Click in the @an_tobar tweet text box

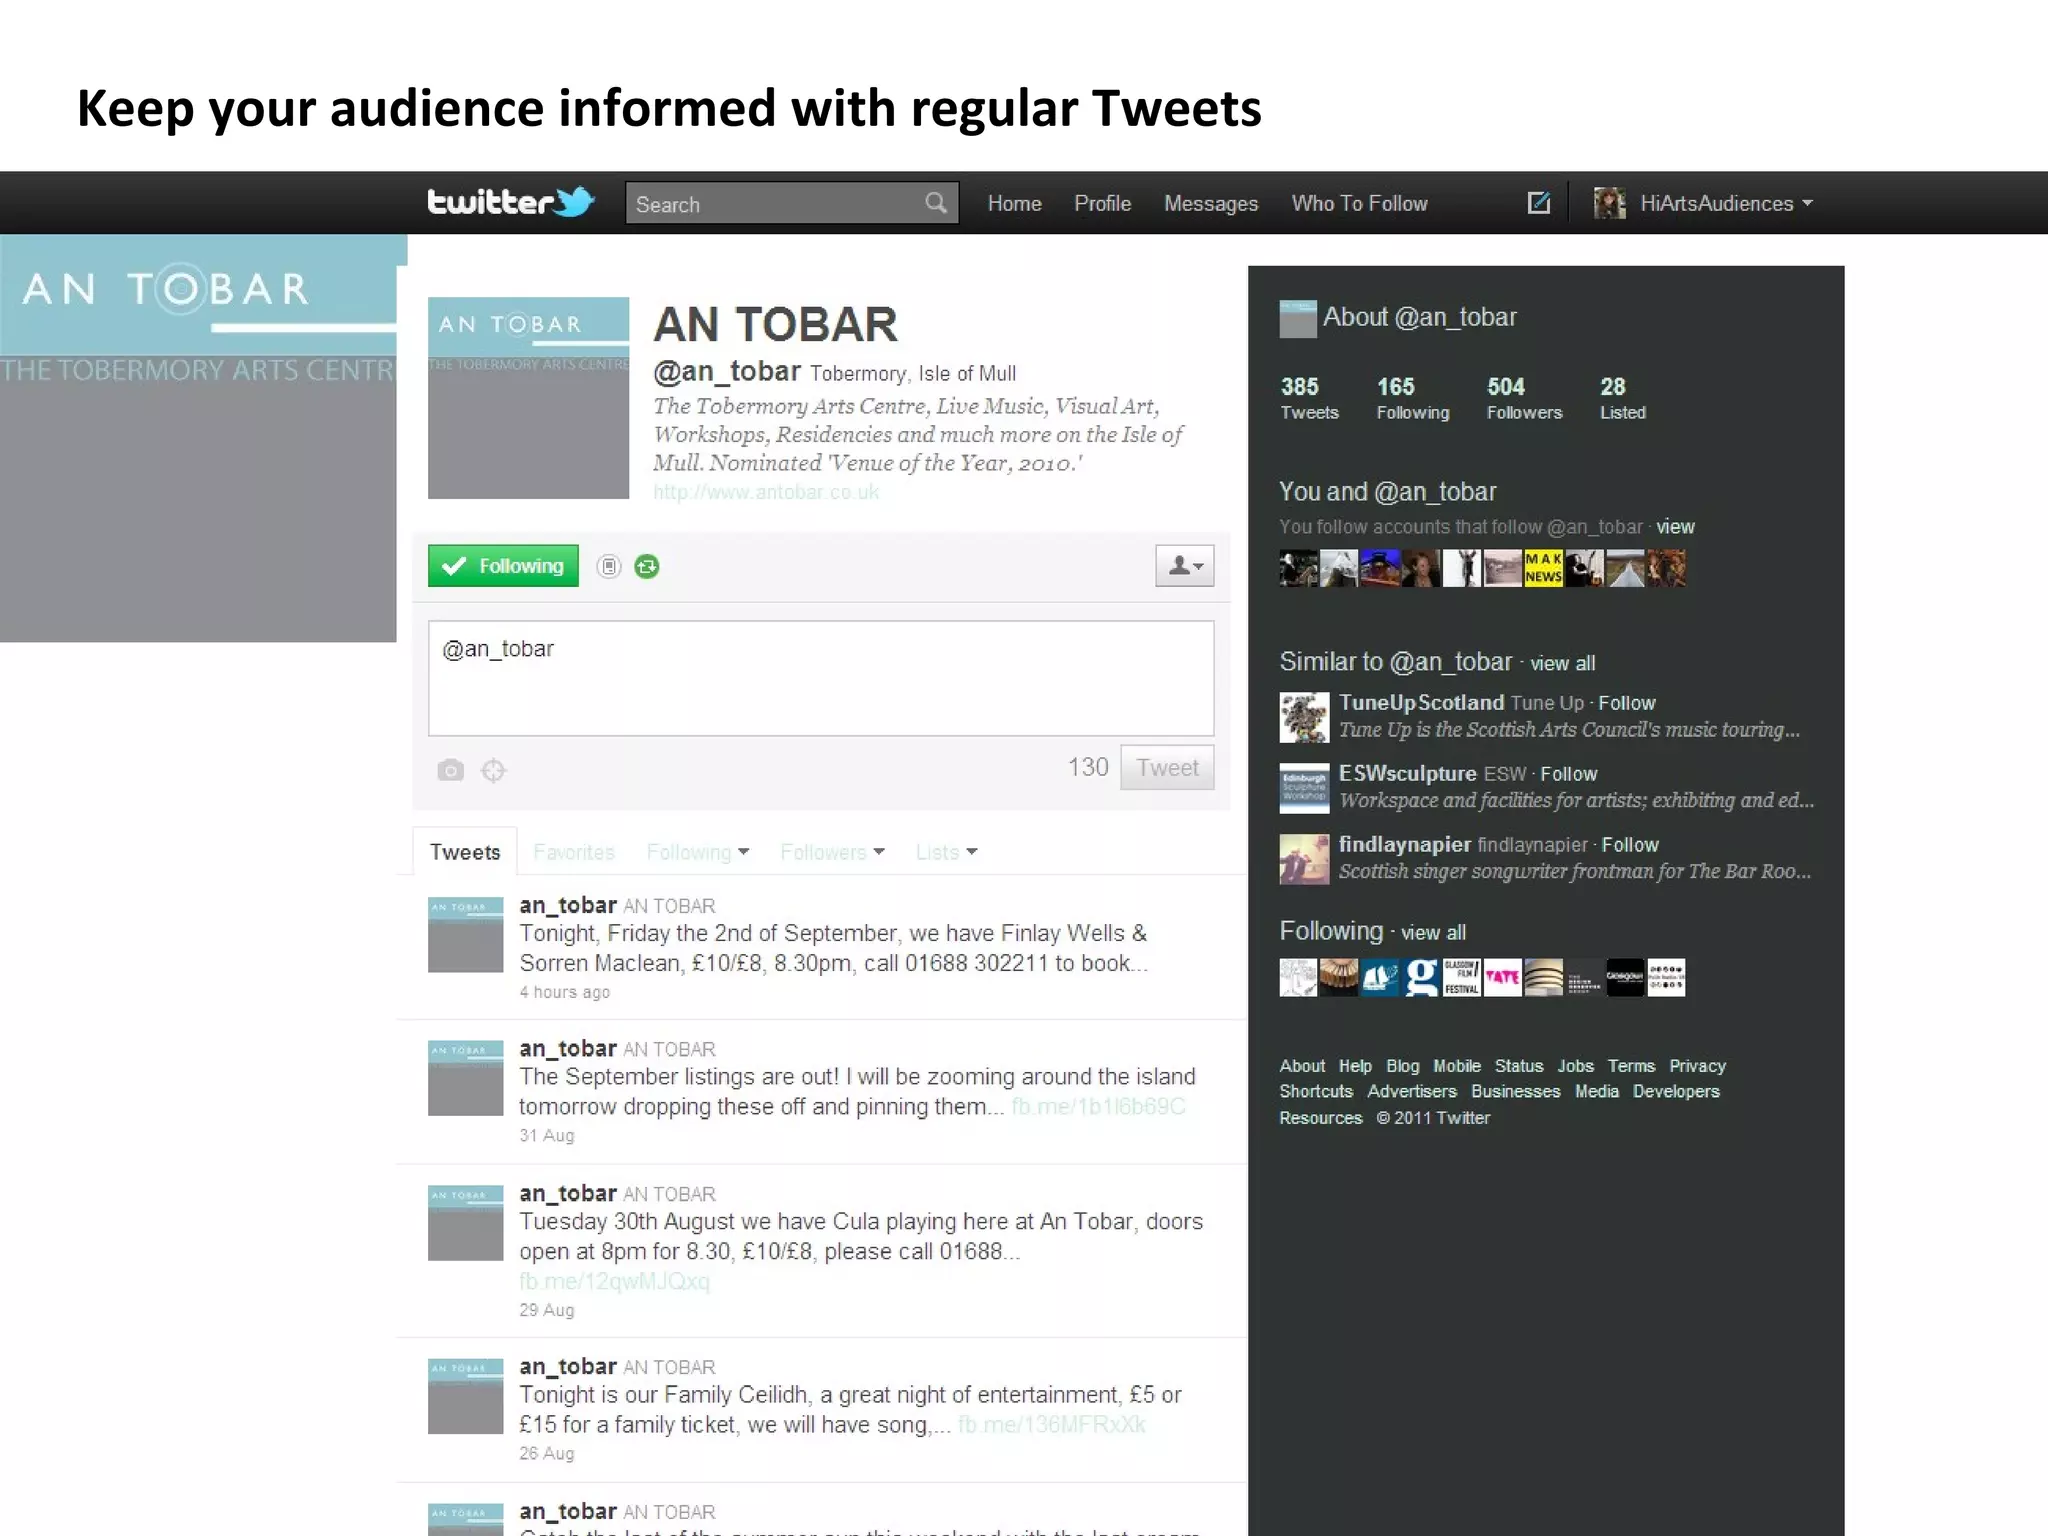click(821, 678)
